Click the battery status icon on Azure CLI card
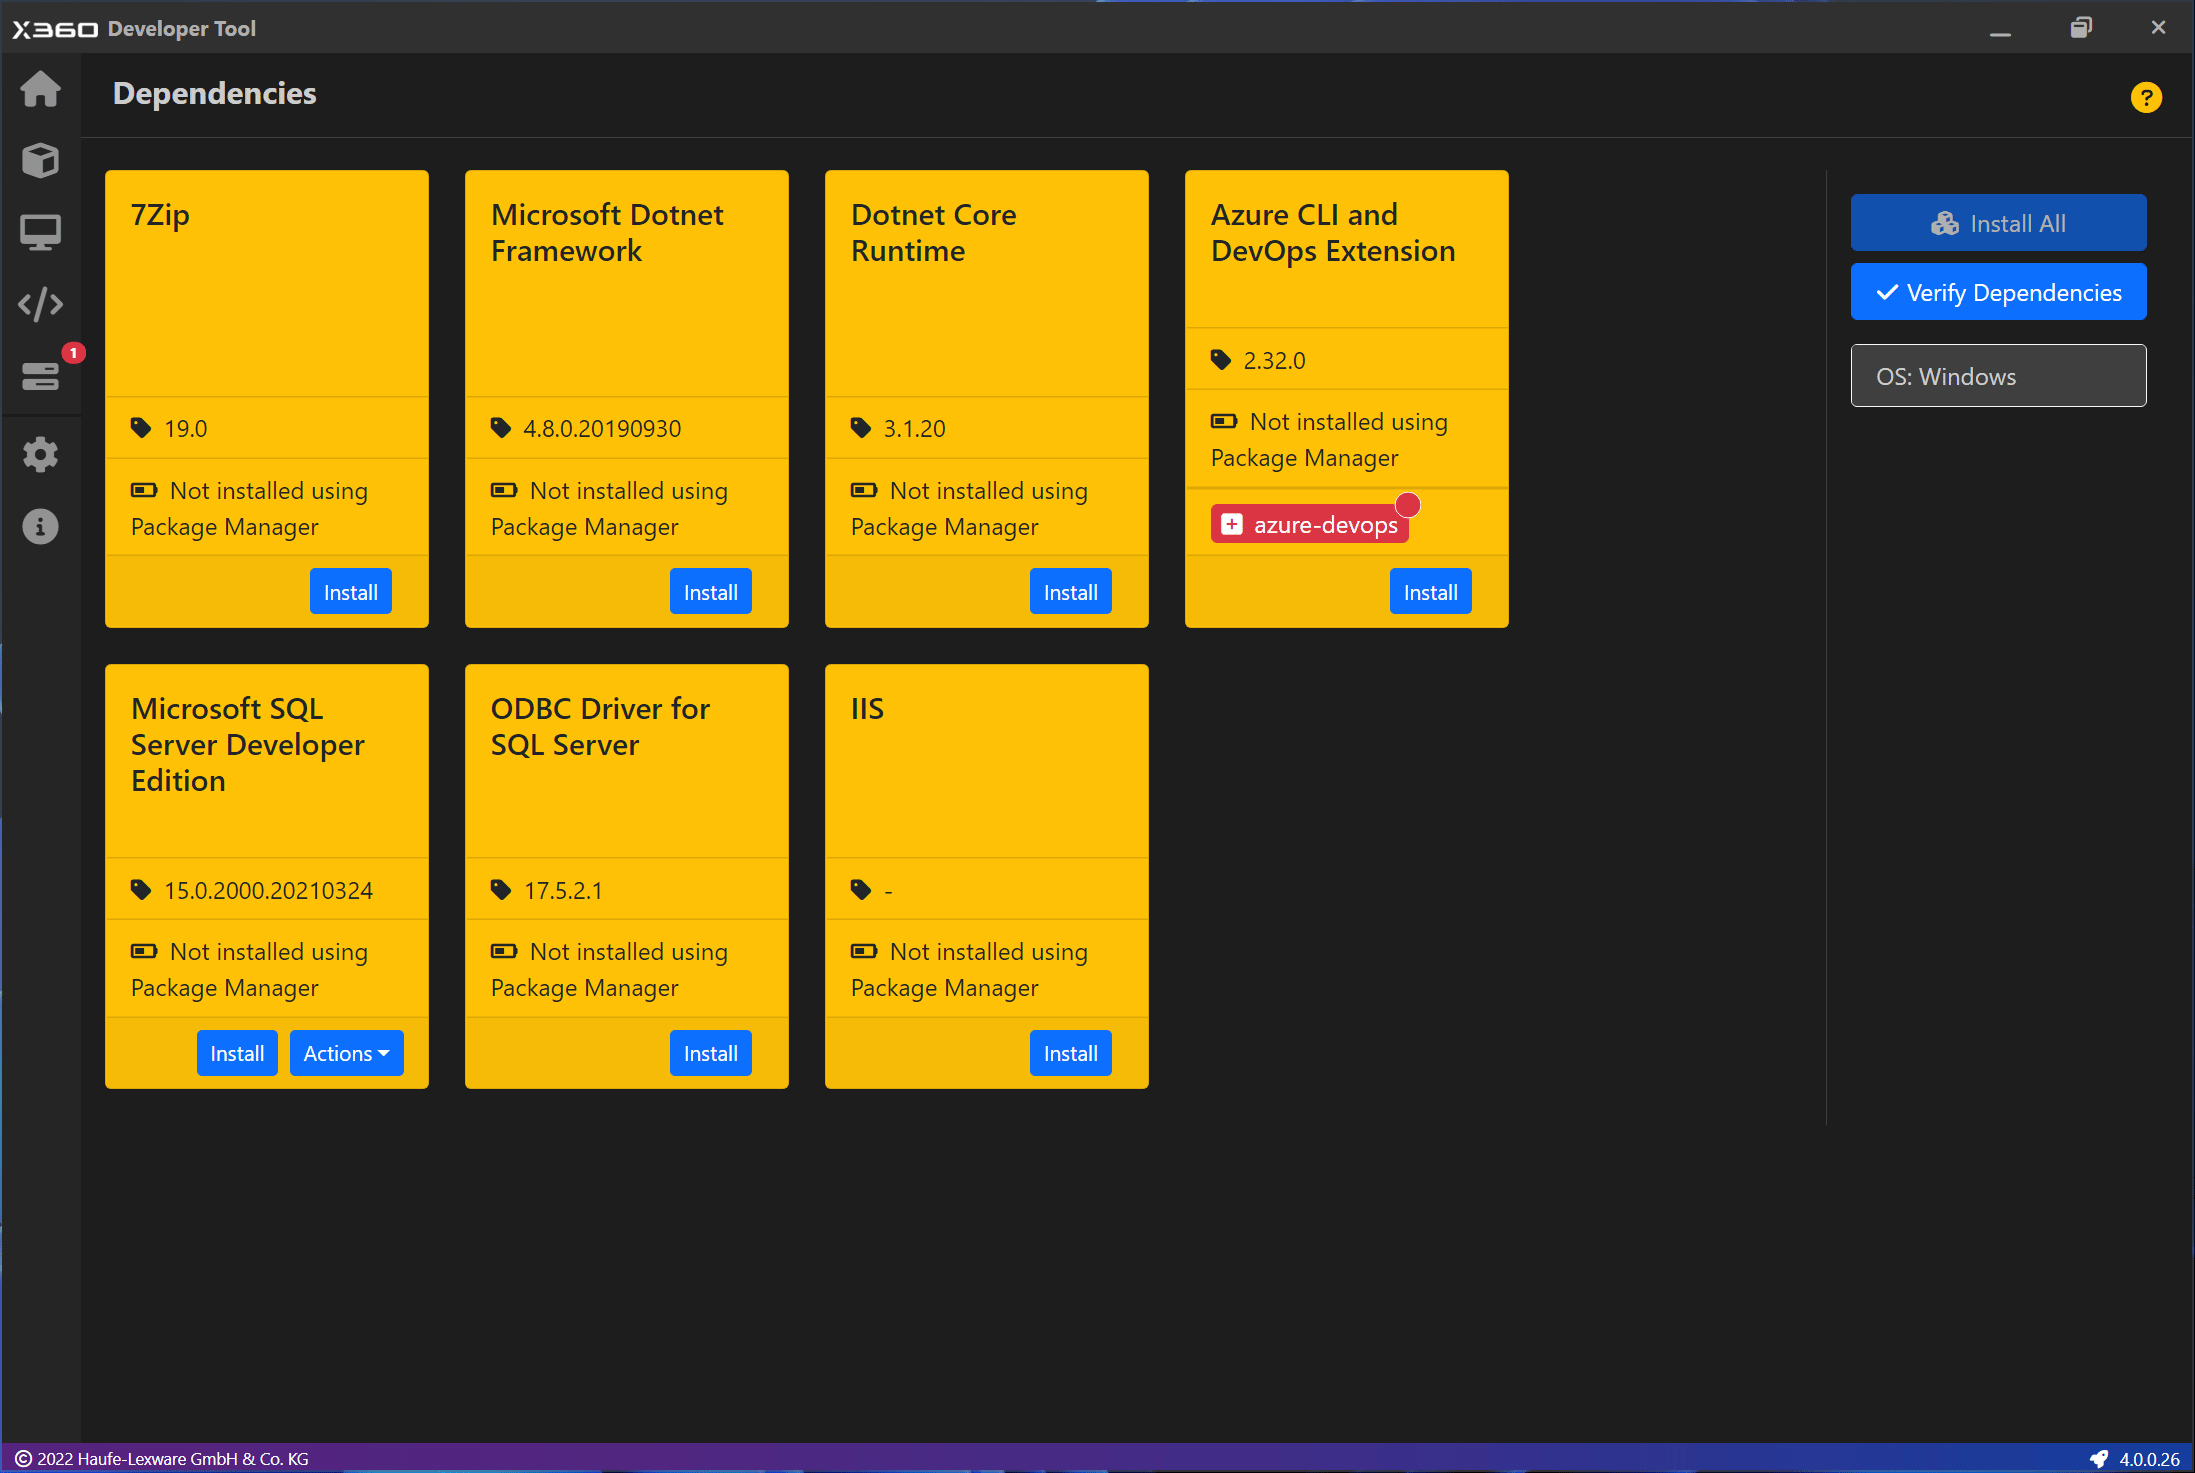The width and height of the screenshot is (2195, 1473). [x=1224, y=421]
